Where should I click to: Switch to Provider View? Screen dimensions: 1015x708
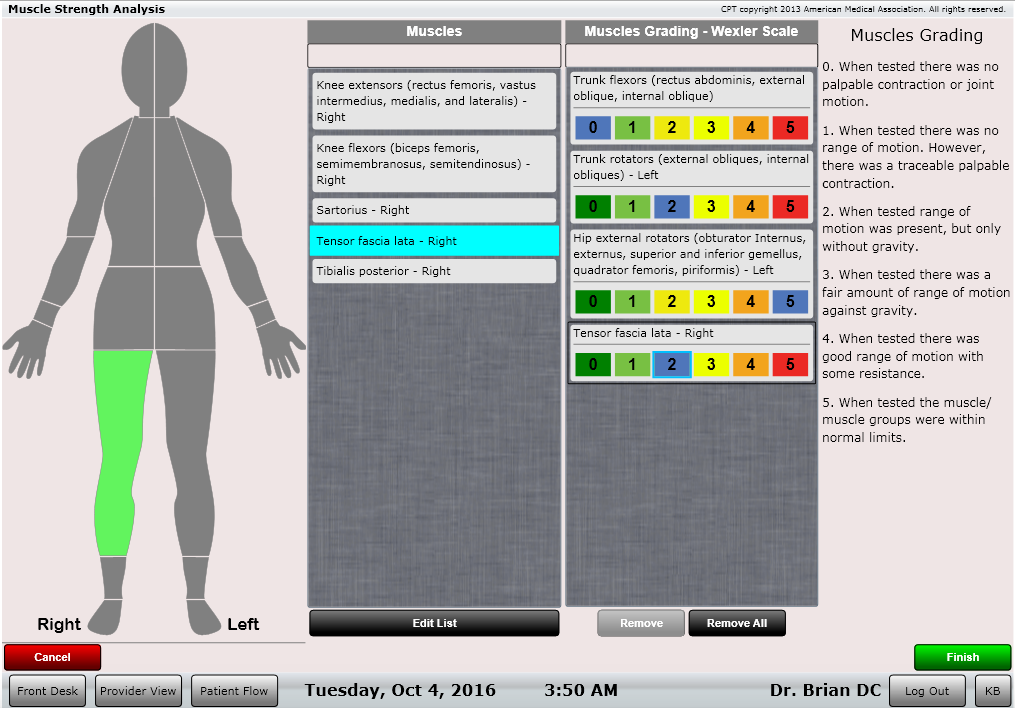click(138, 690)
